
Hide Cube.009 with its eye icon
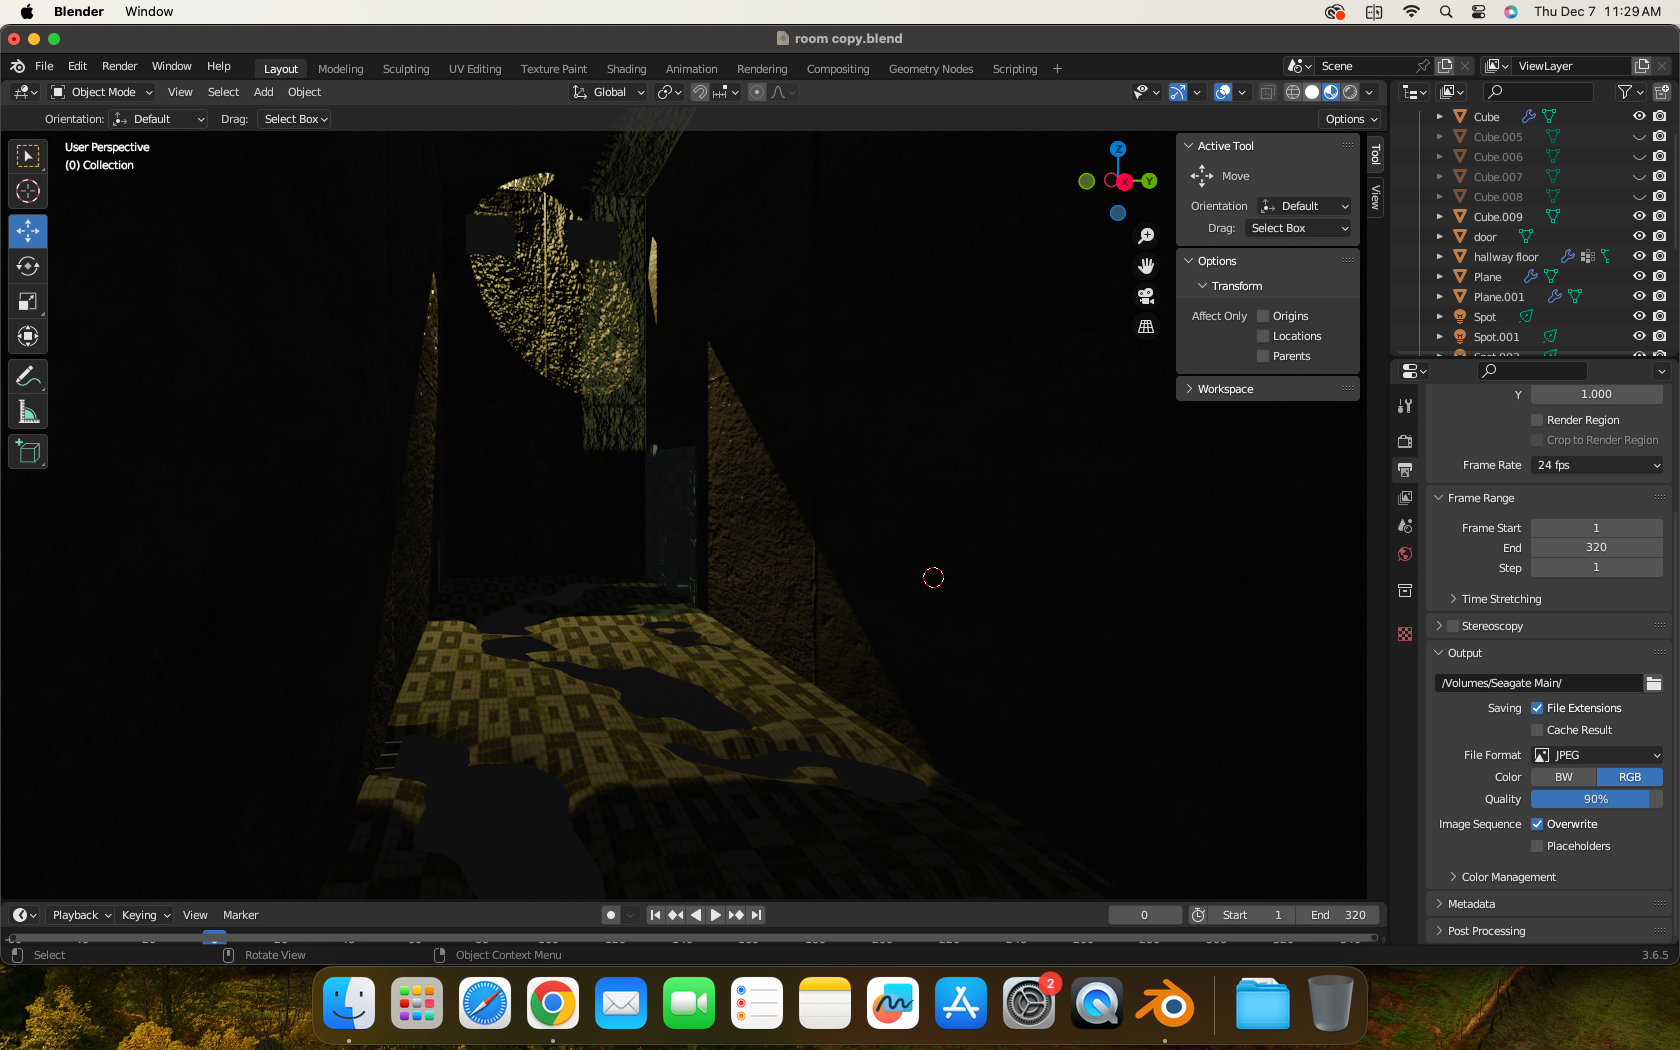1639,216
